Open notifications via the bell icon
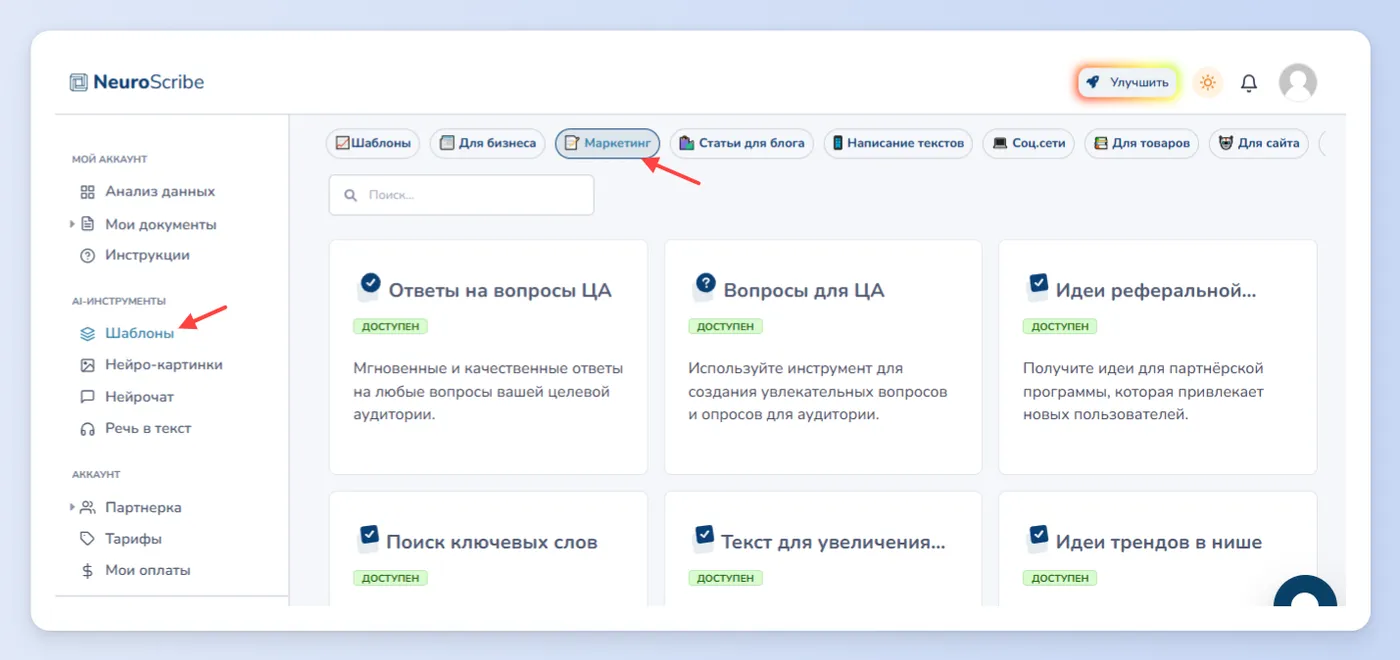 click(x=1249, y=83)
